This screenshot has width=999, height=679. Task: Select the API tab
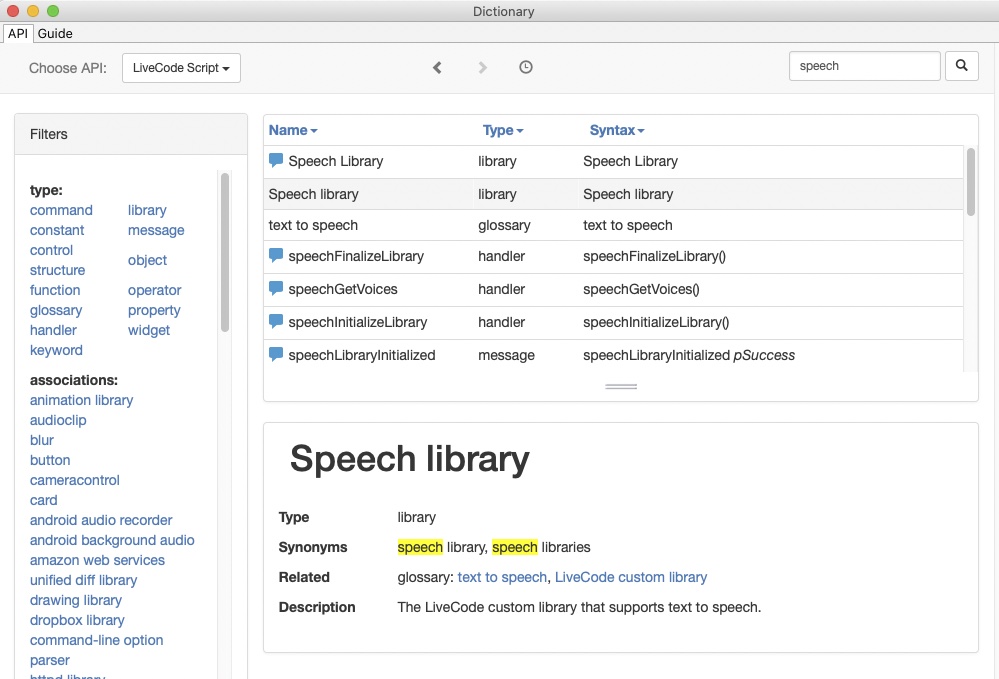18,33
